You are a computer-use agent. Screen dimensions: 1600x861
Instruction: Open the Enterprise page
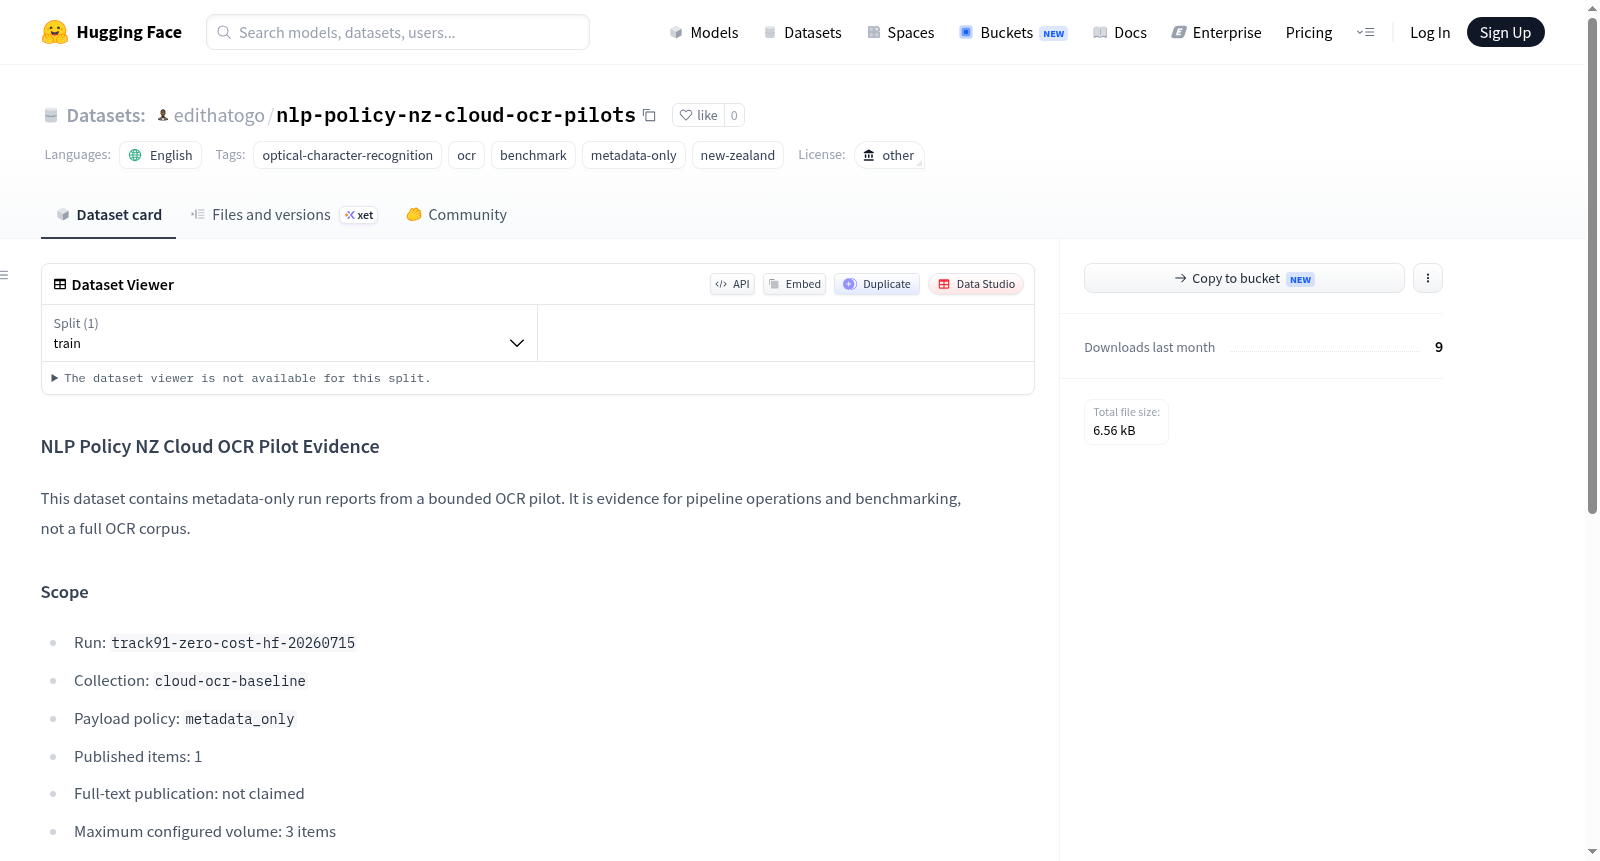[1216, 32]
